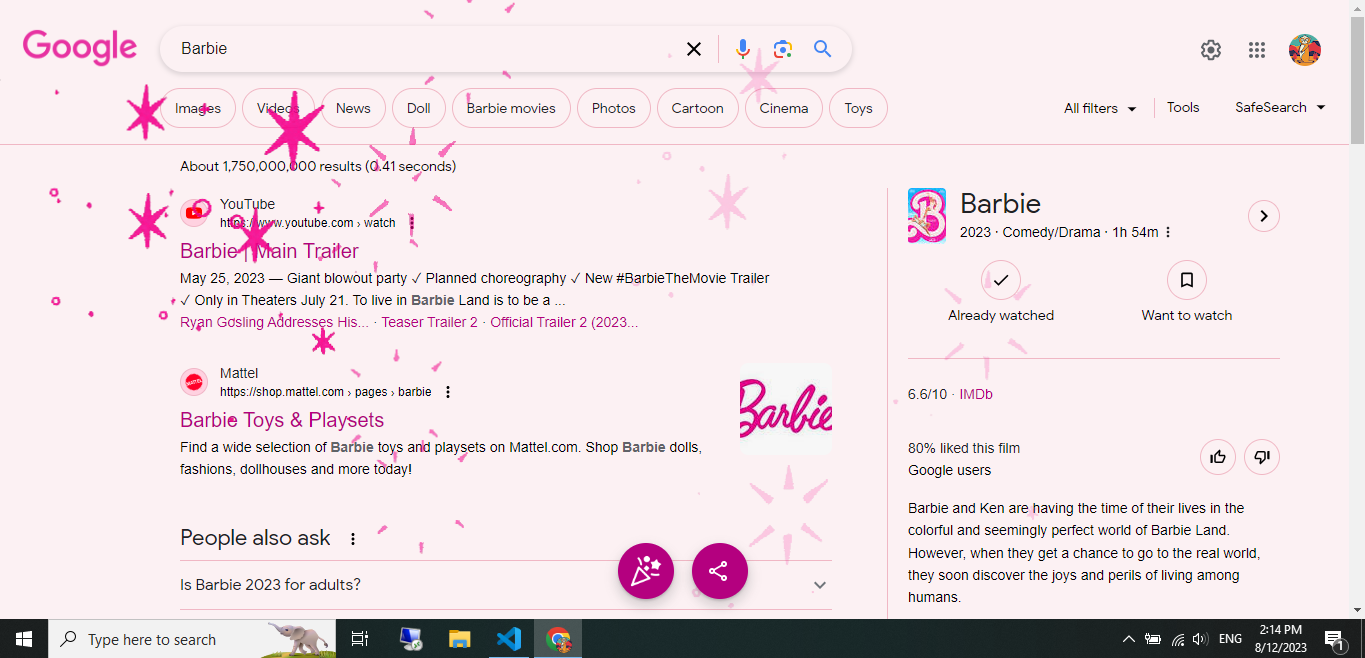Image resolution: width=1365 pixels, height=658 pixels.
Task: Select the Doll filter chip
Action: pos(419,108)
